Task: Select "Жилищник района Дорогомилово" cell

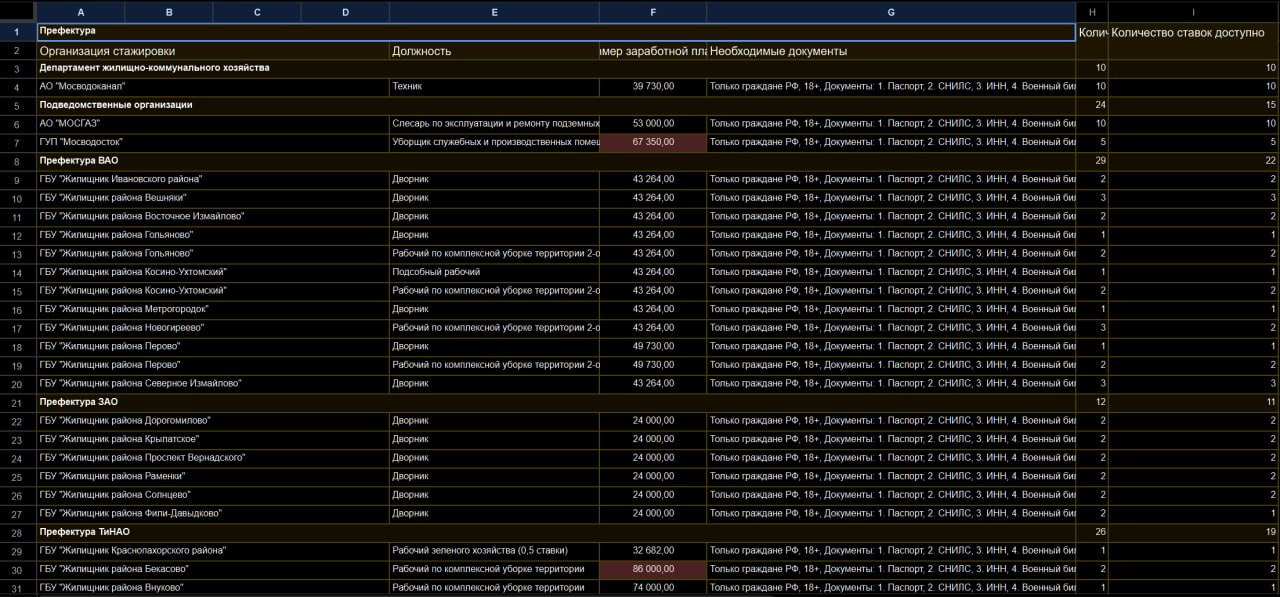Action: (213, 421)
